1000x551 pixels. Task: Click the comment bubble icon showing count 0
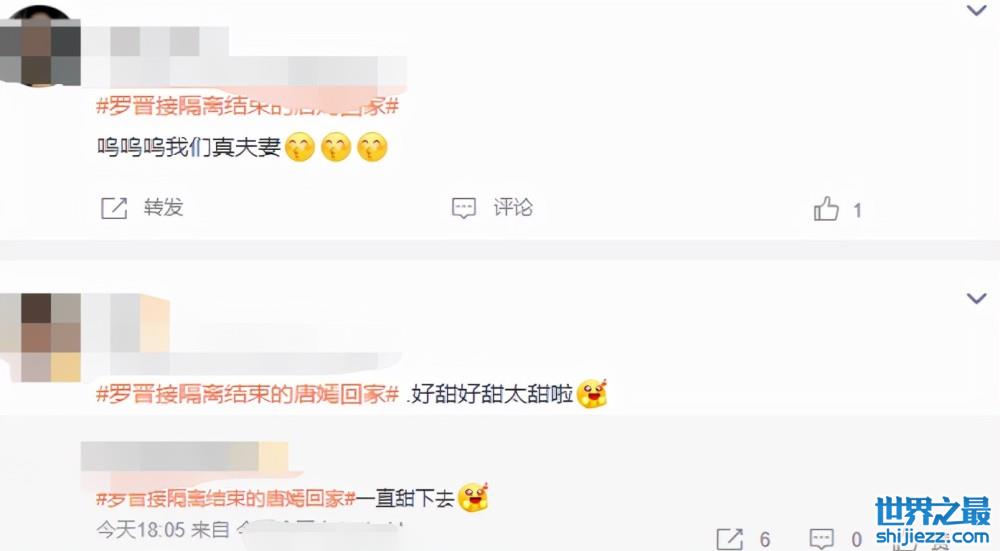point(821,539)
